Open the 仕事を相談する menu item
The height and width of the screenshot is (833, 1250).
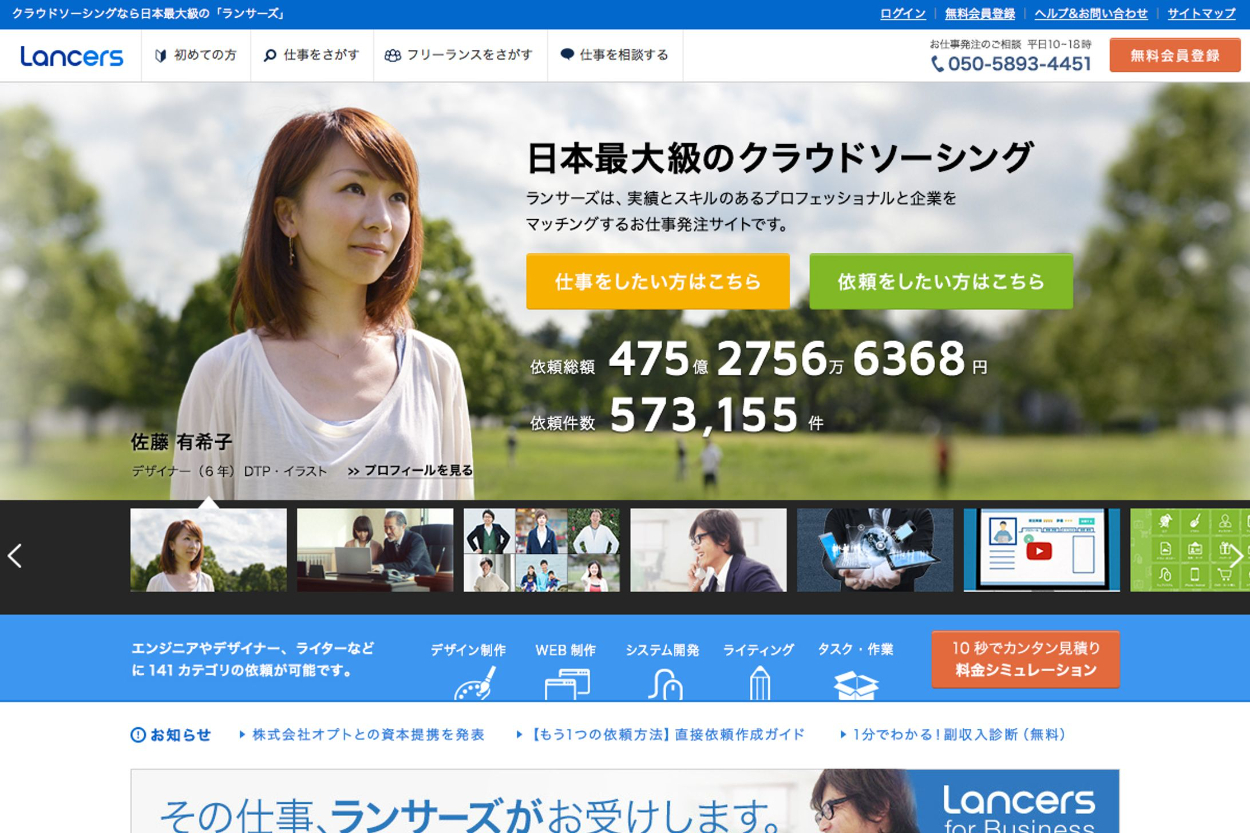click(x=615, y=56)
